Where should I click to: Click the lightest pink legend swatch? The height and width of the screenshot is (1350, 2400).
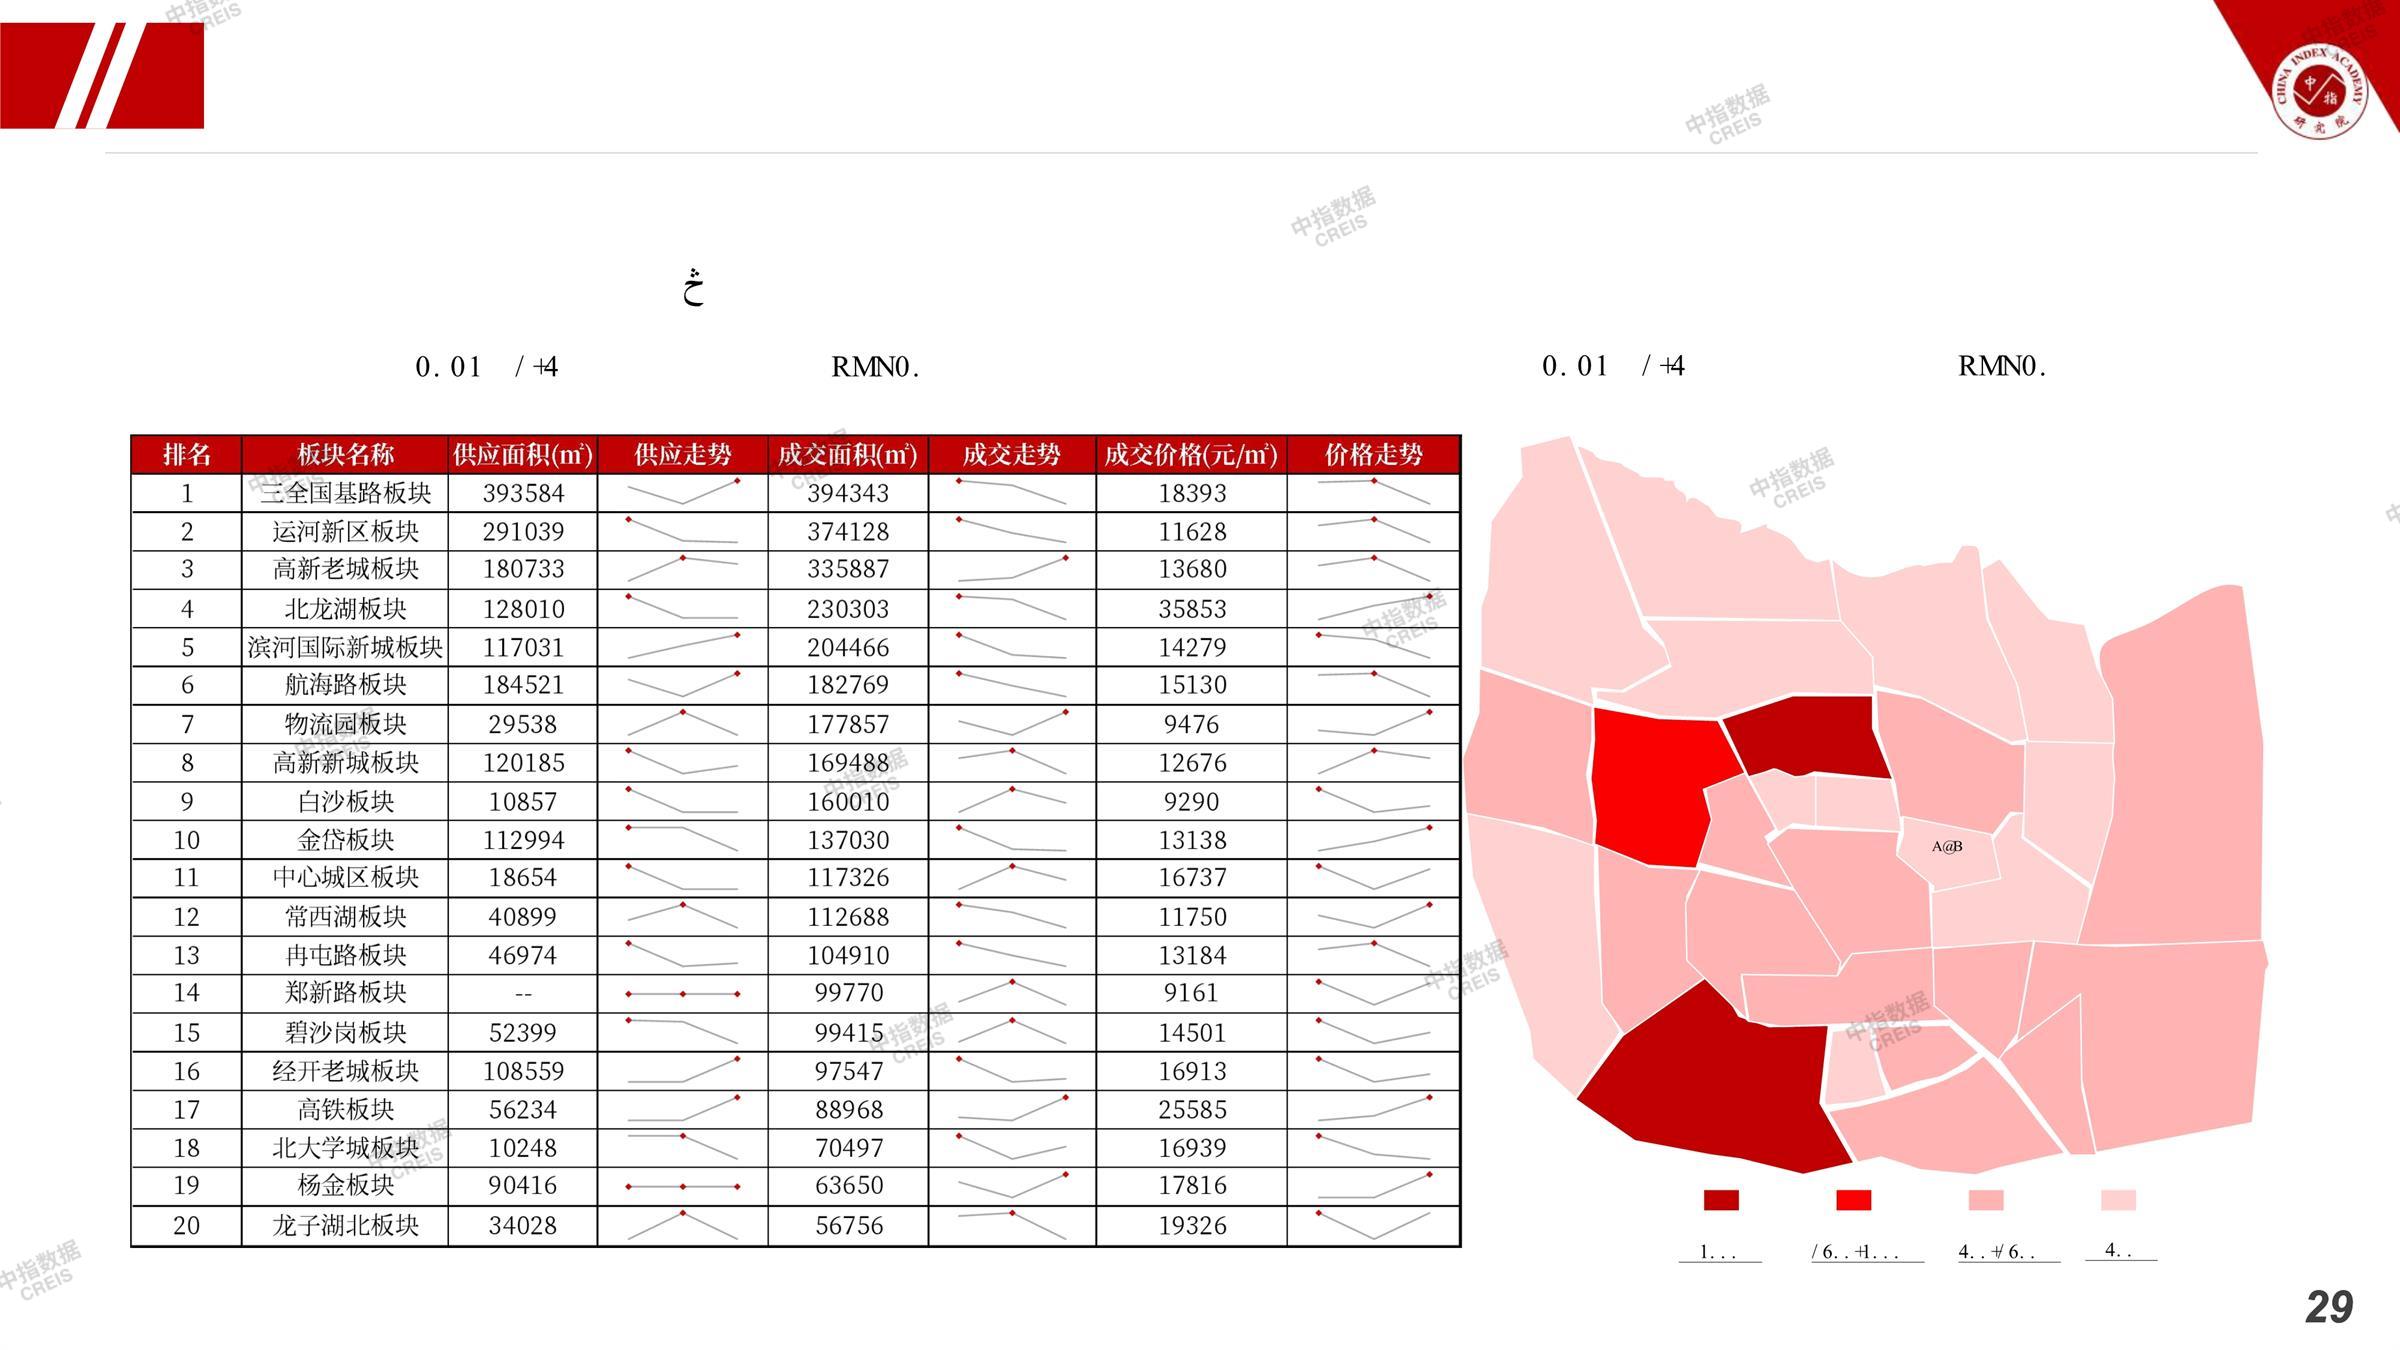[x=2118, y=1200]
